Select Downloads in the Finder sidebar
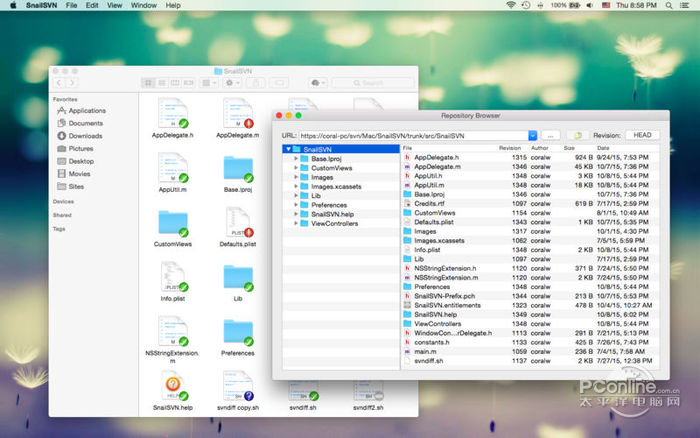This screenshot has width=700, height=438. [x=85, y=136]
